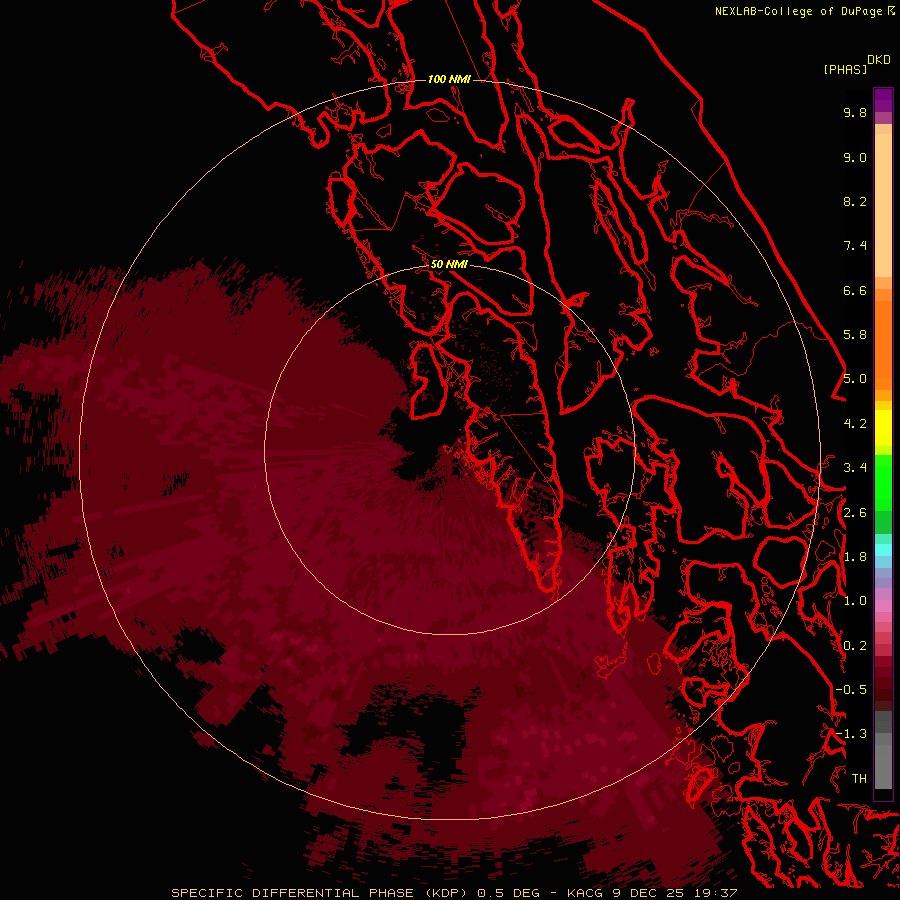This screenshot has height=900, width=900.
Task: Click the 100 NMI range ring label
Action: pyautogui.click(x=449, y=79)
